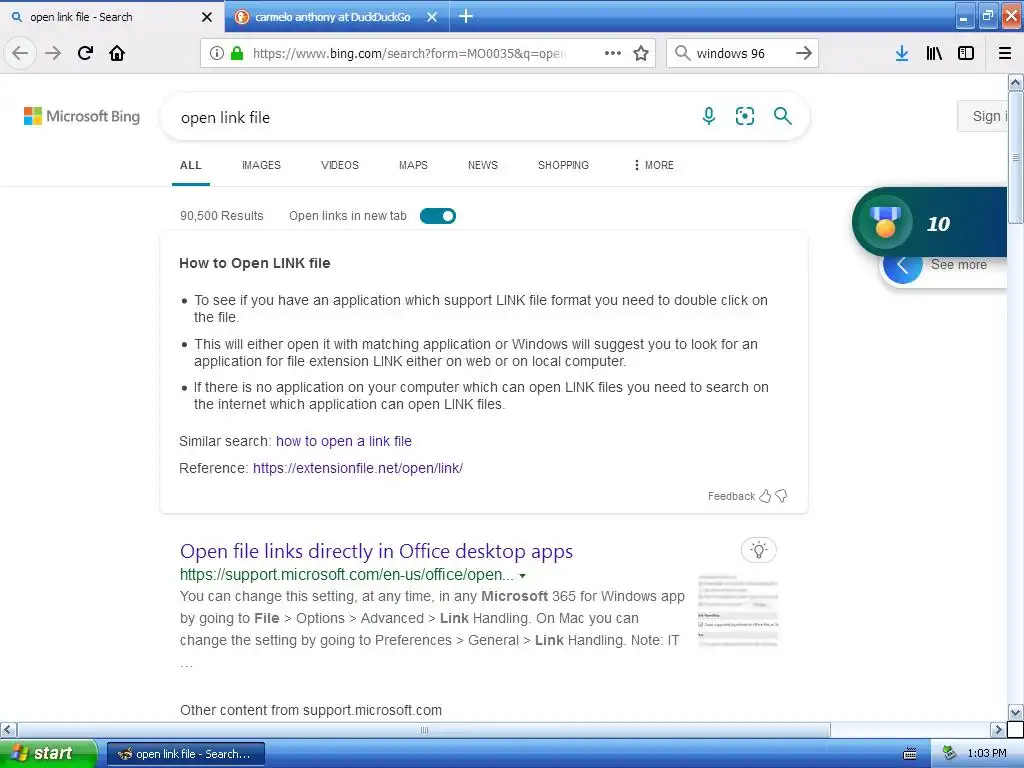Open the Windows start menu
Image resolution: width=1024 pixels, height=768 pixels.
coord(48,754)
